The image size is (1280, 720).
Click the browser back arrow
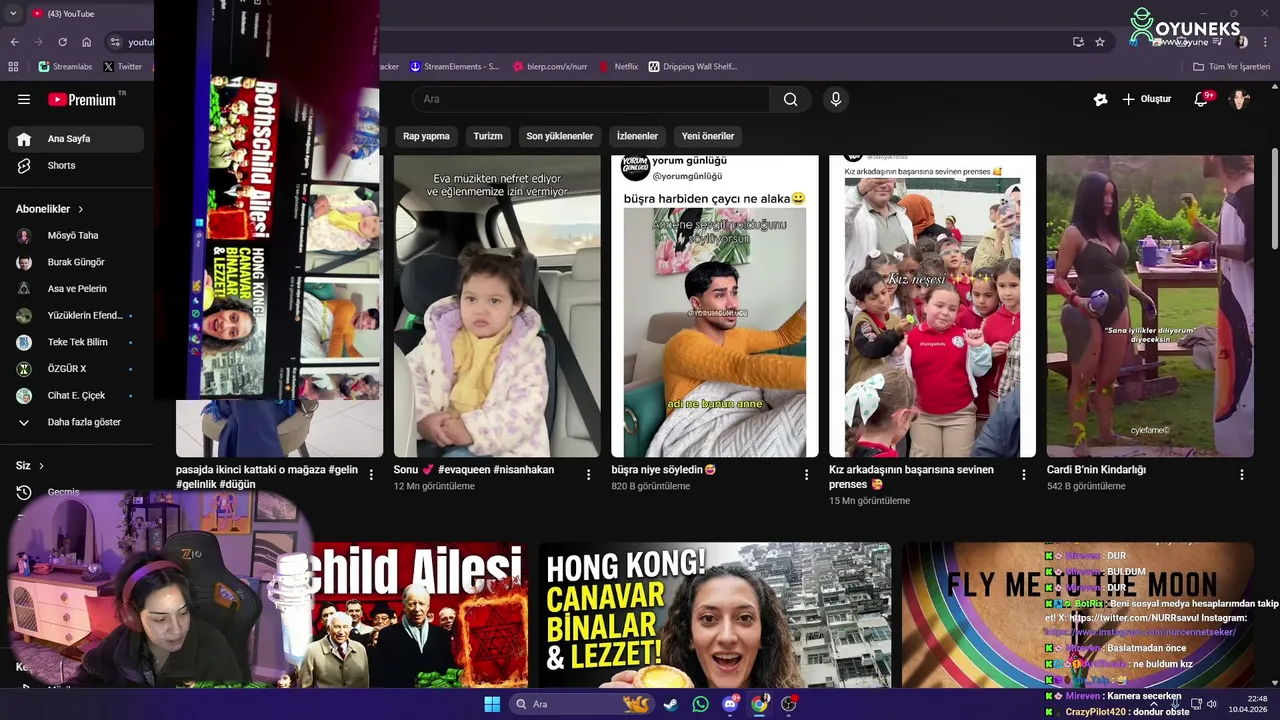14,42
